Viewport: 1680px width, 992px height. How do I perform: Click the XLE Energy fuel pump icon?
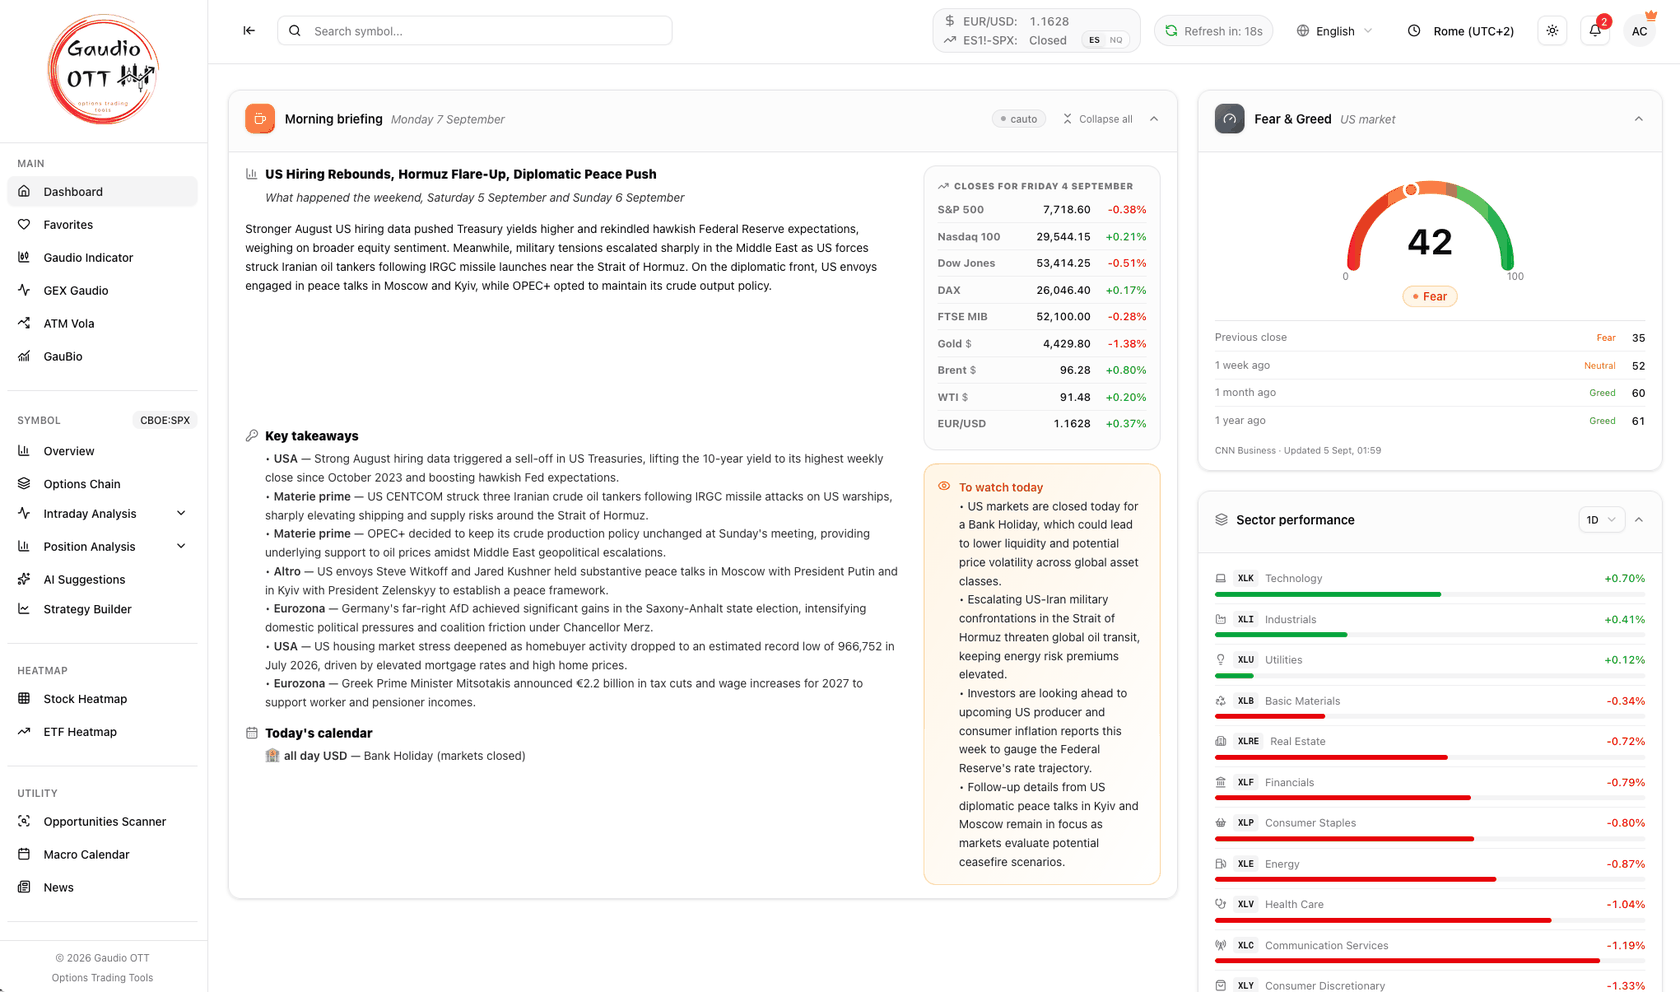pos(1221,864)
